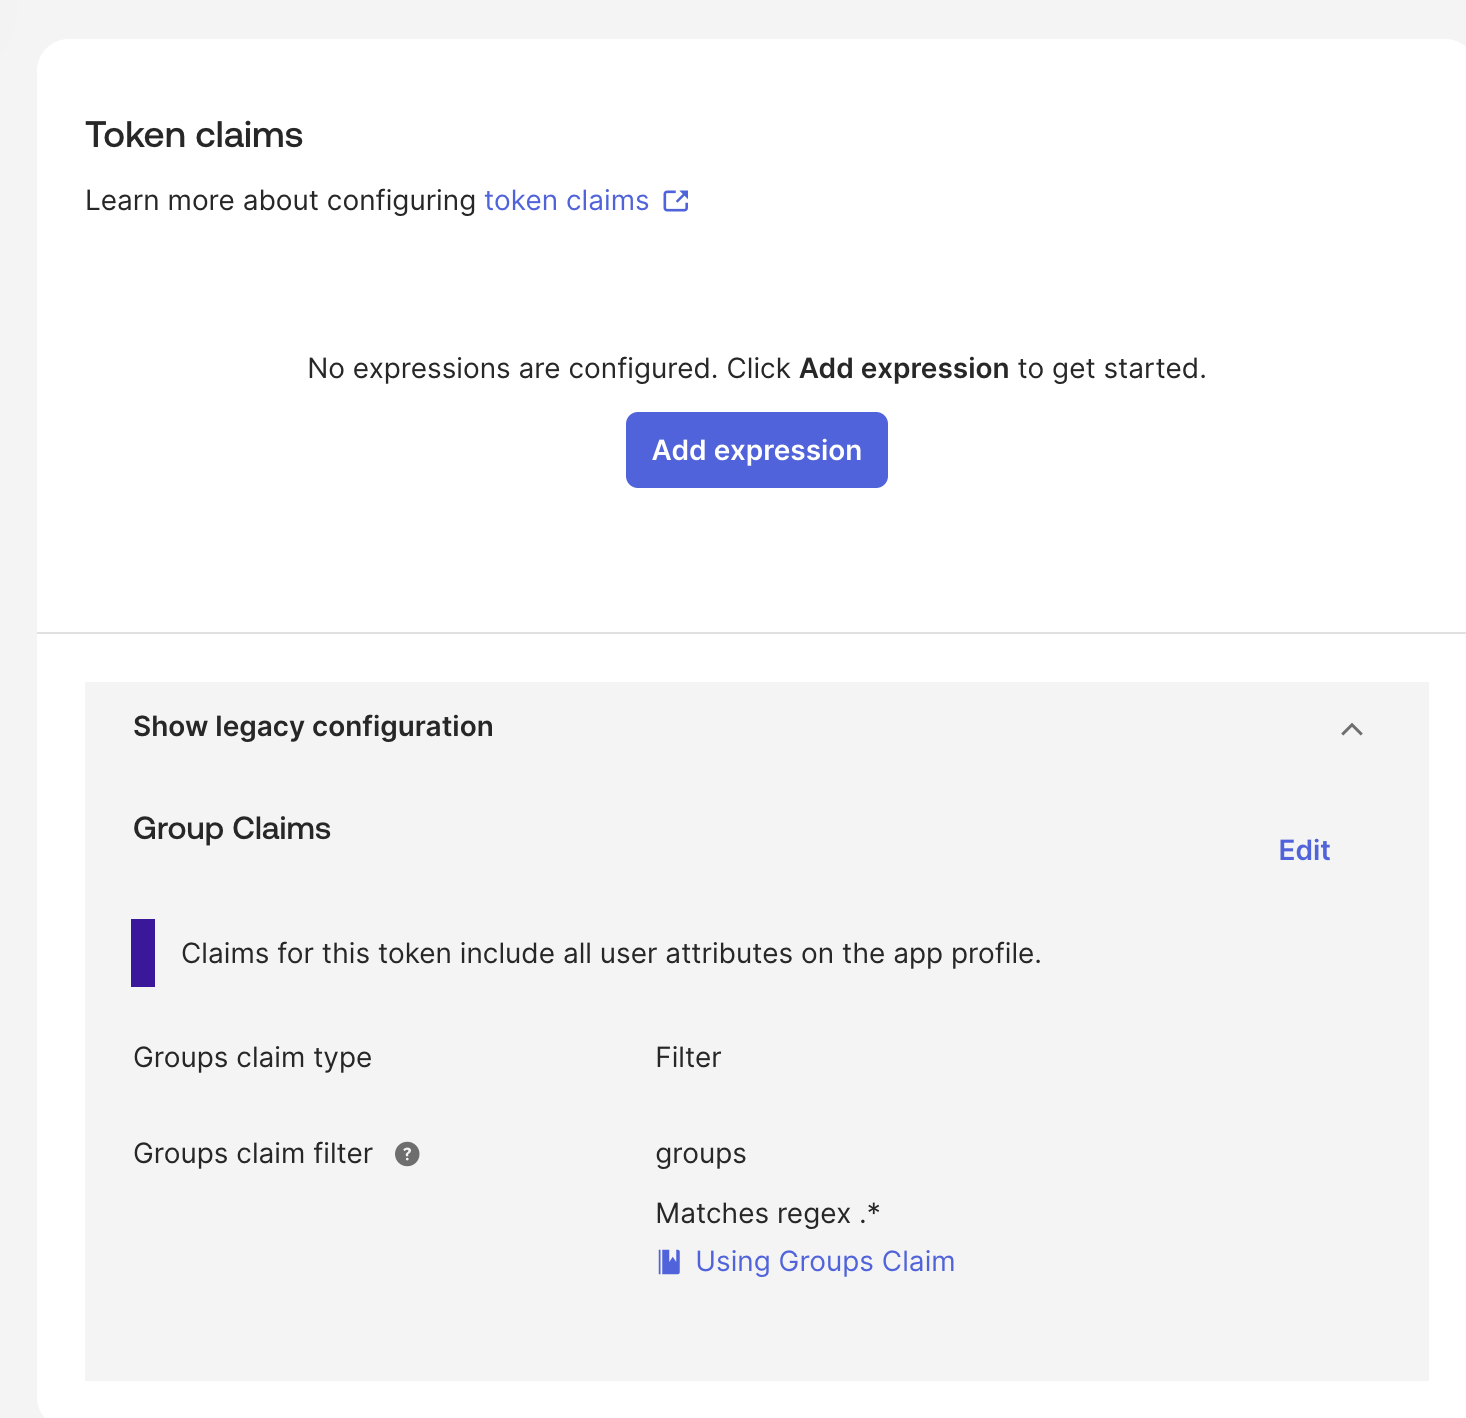Click the bookmark icon before Using Groups Claim
The image size is (1466, 1418).
click(668, 1261)
